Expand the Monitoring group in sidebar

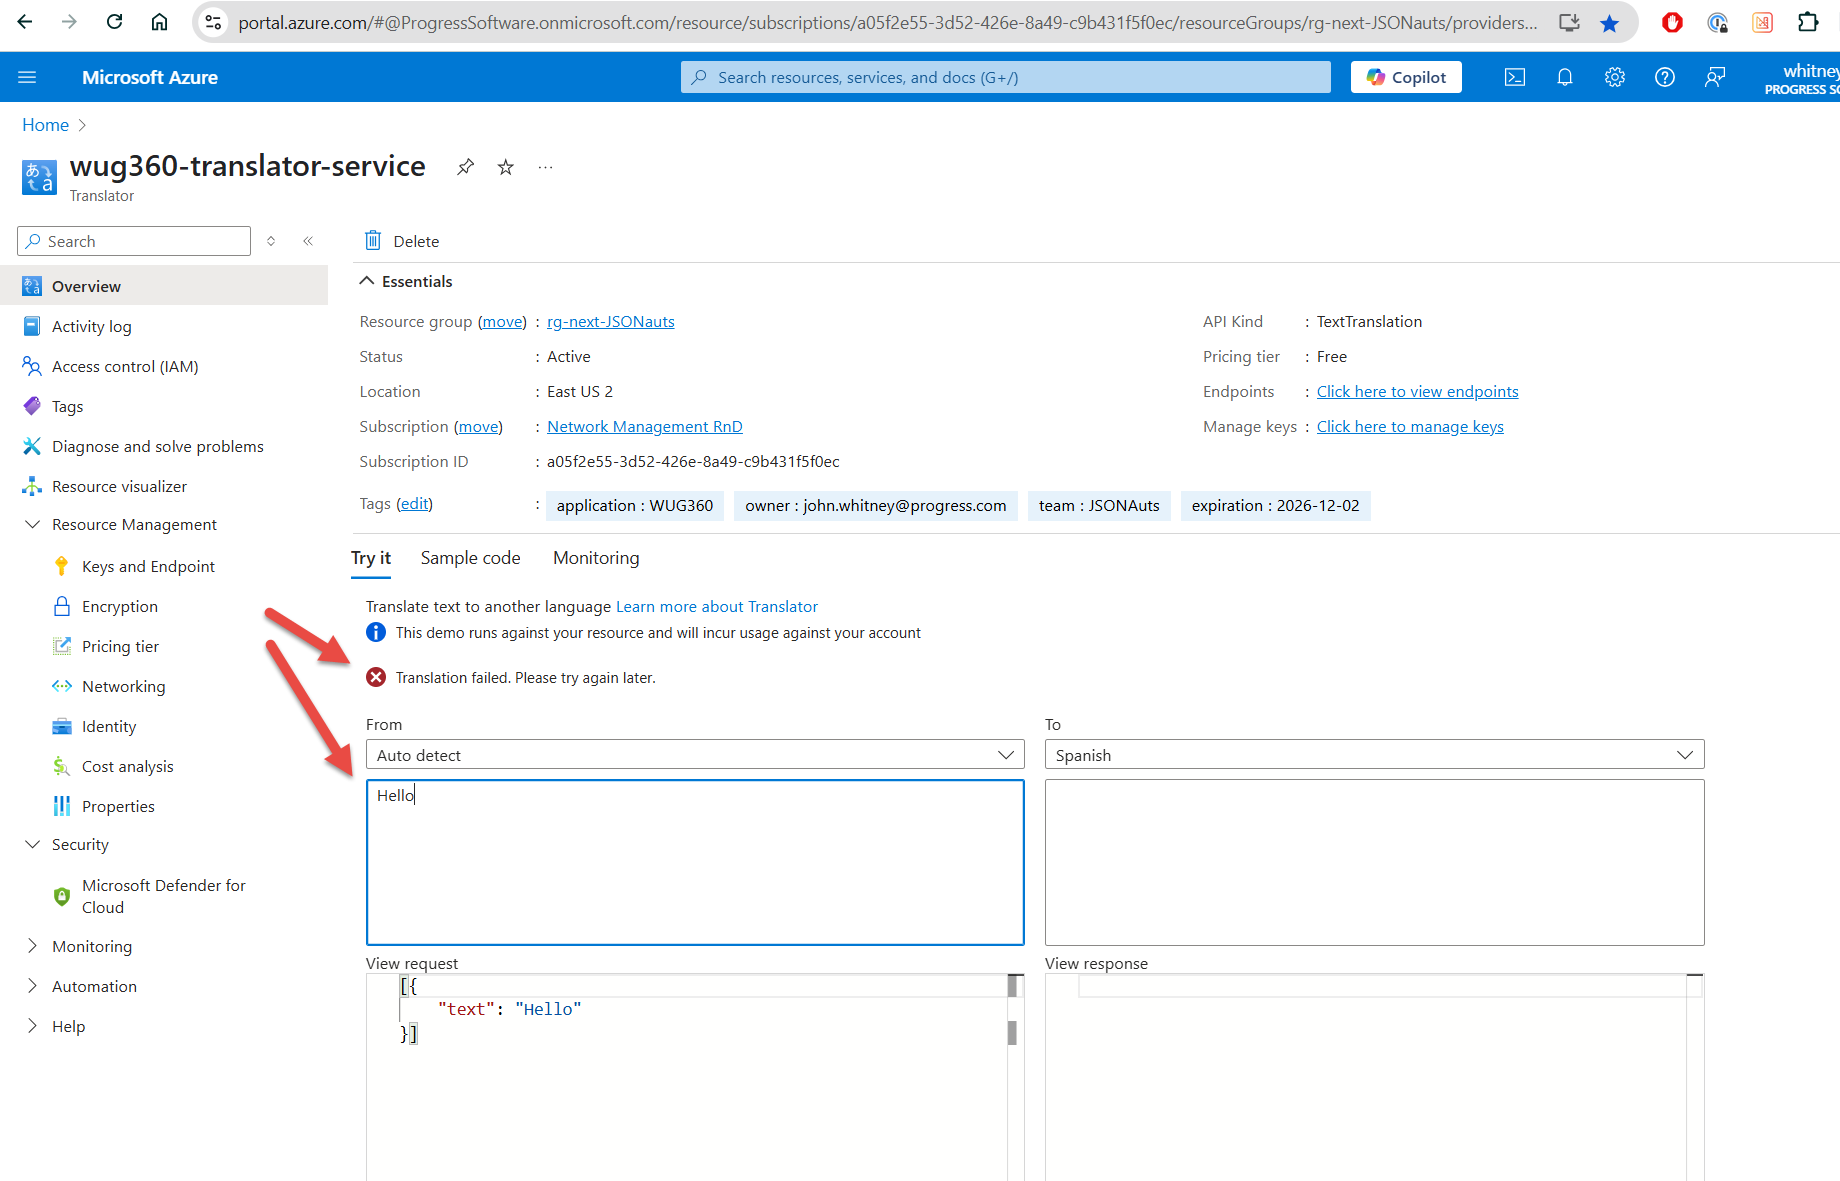tap(32, 946)
